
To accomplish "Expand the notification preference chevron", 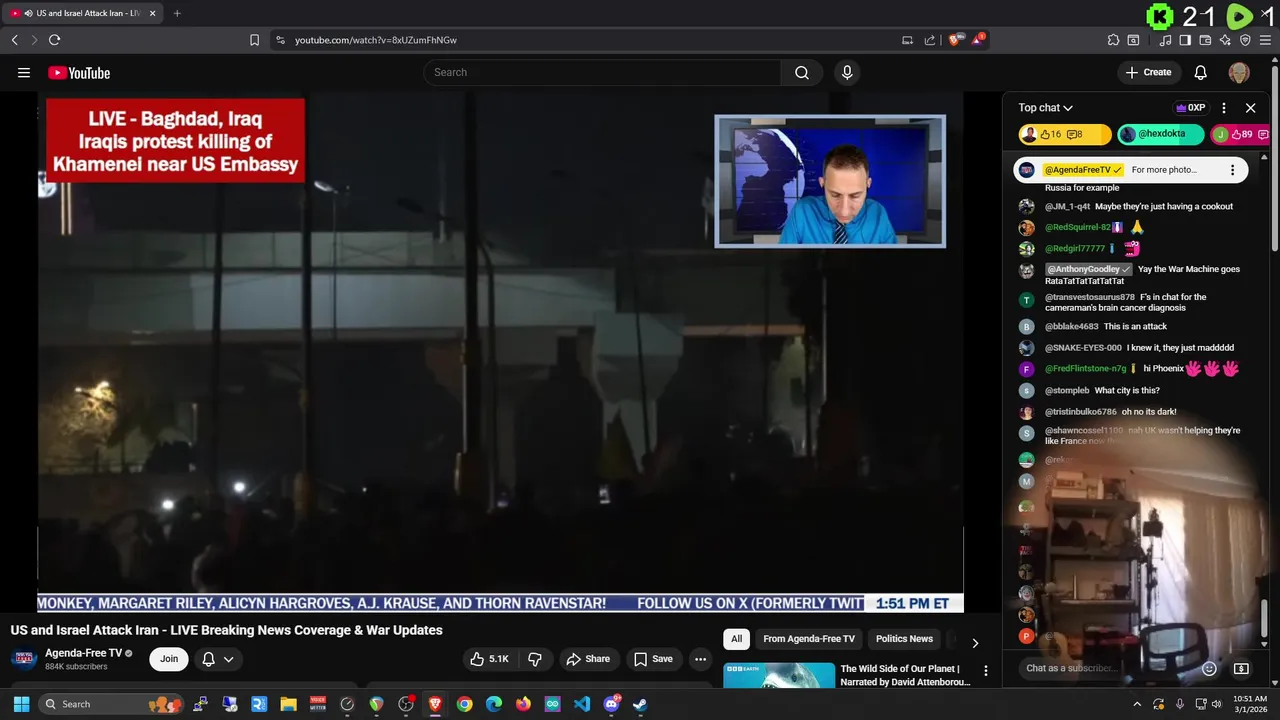I will [229, 659].
